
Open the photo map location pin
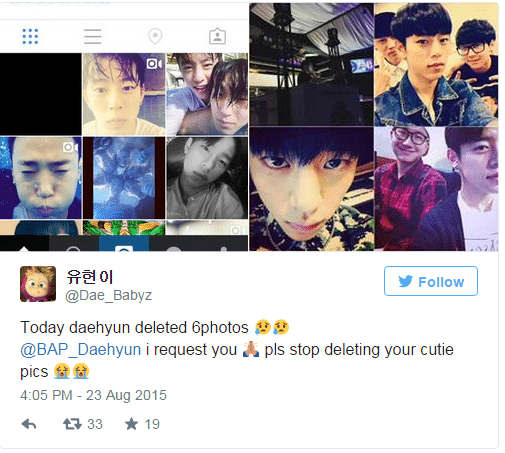pyautogui.click(x=155, y=36)
